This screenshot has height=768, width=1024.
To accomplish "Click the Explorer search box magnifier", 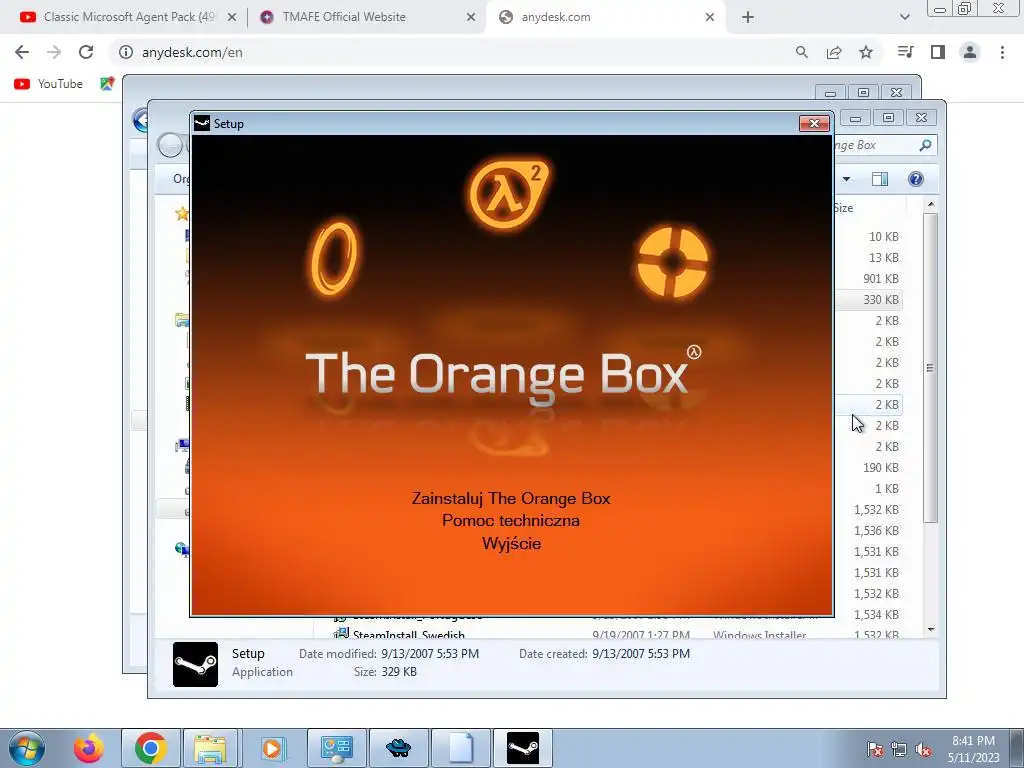I will 925,145.
